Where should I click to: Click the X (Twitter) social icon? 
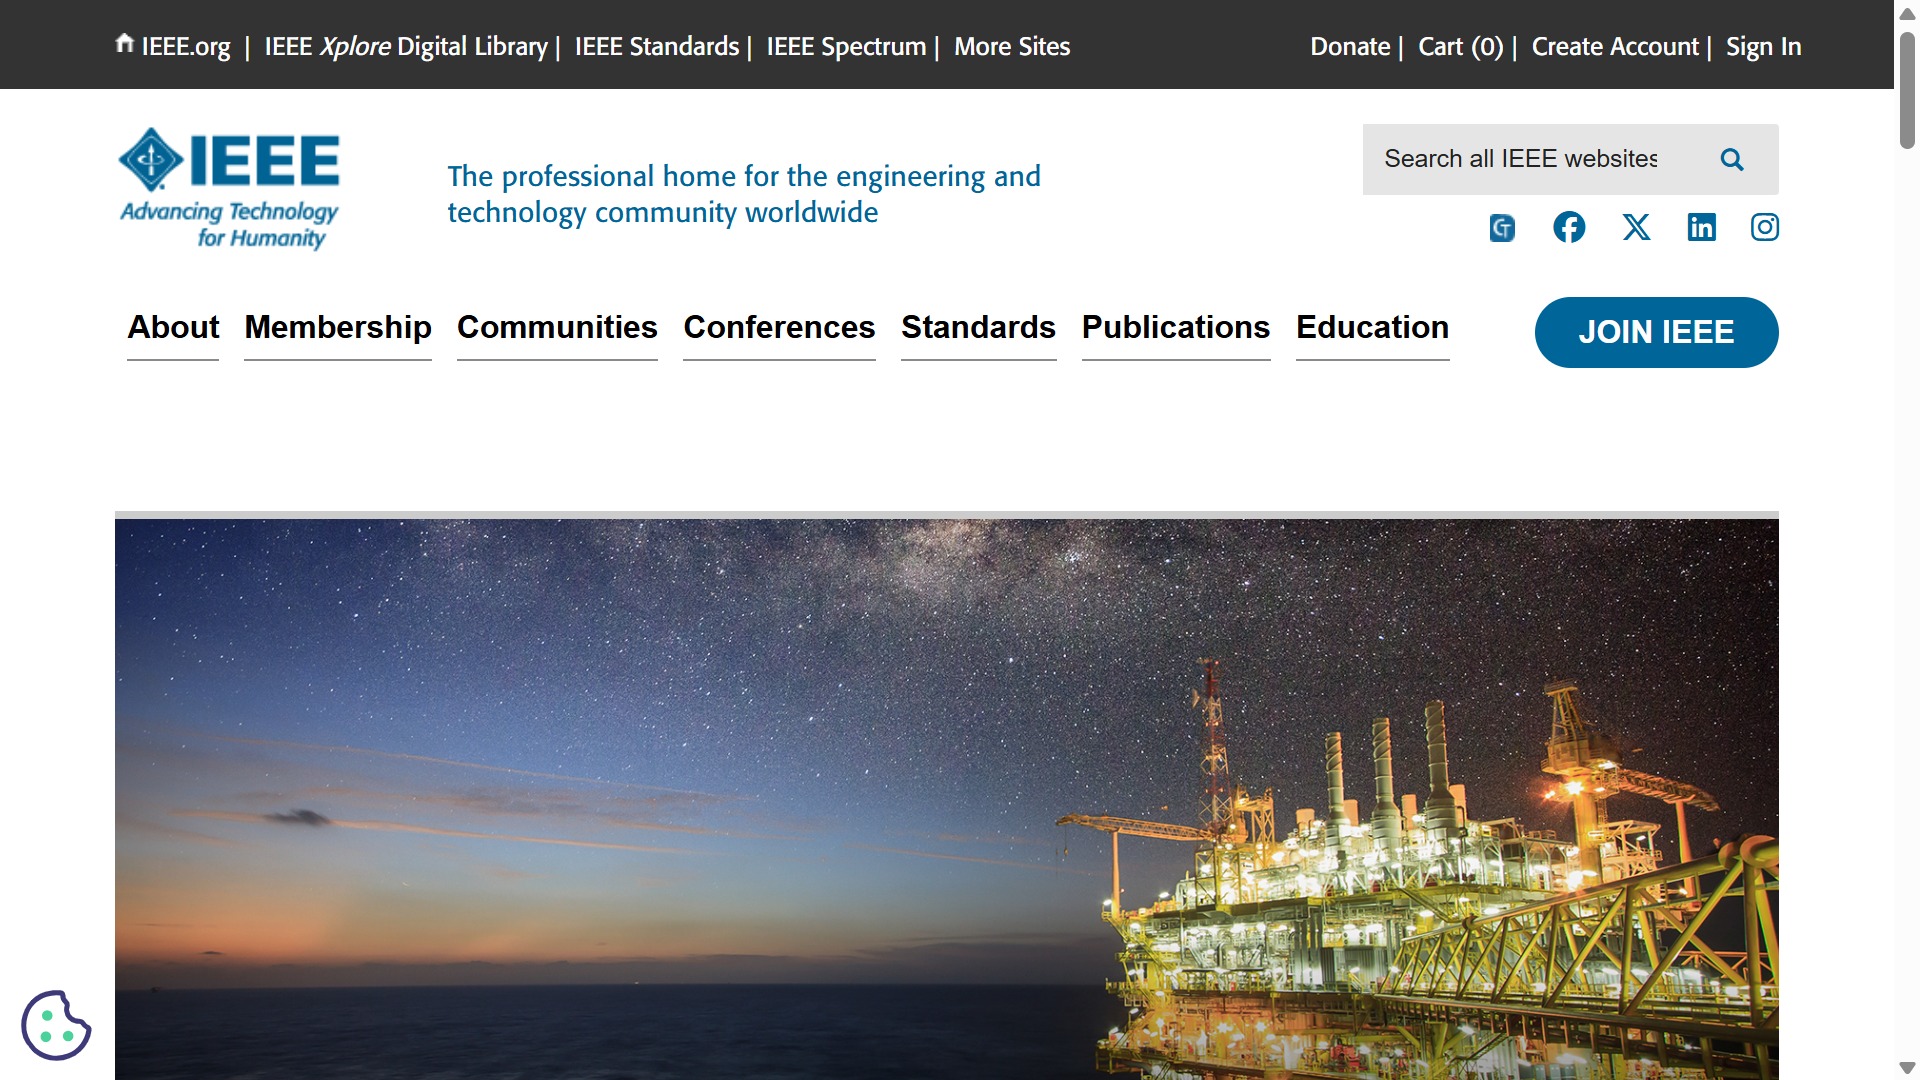[x=1636, y=228]
